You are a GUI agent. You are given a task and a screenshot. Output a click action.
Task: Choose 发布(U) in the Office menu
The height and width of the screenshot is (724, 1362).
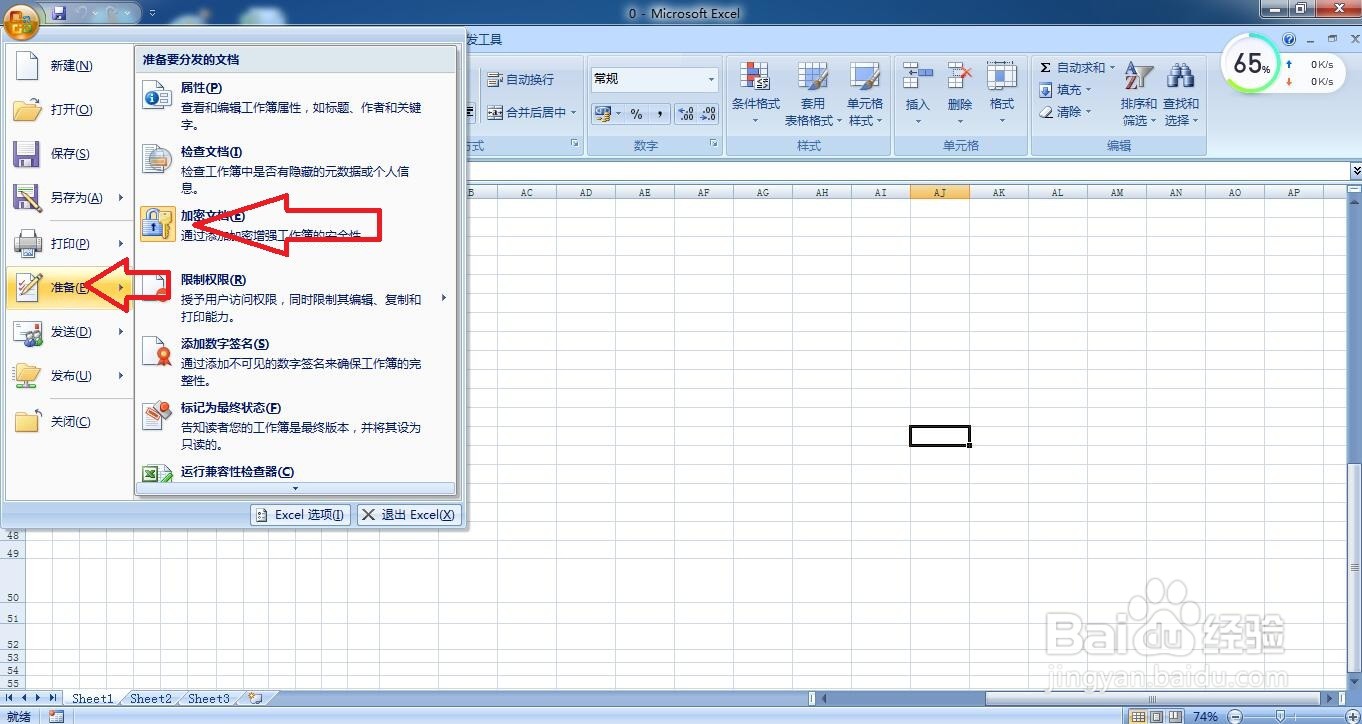tap(68, 376)
